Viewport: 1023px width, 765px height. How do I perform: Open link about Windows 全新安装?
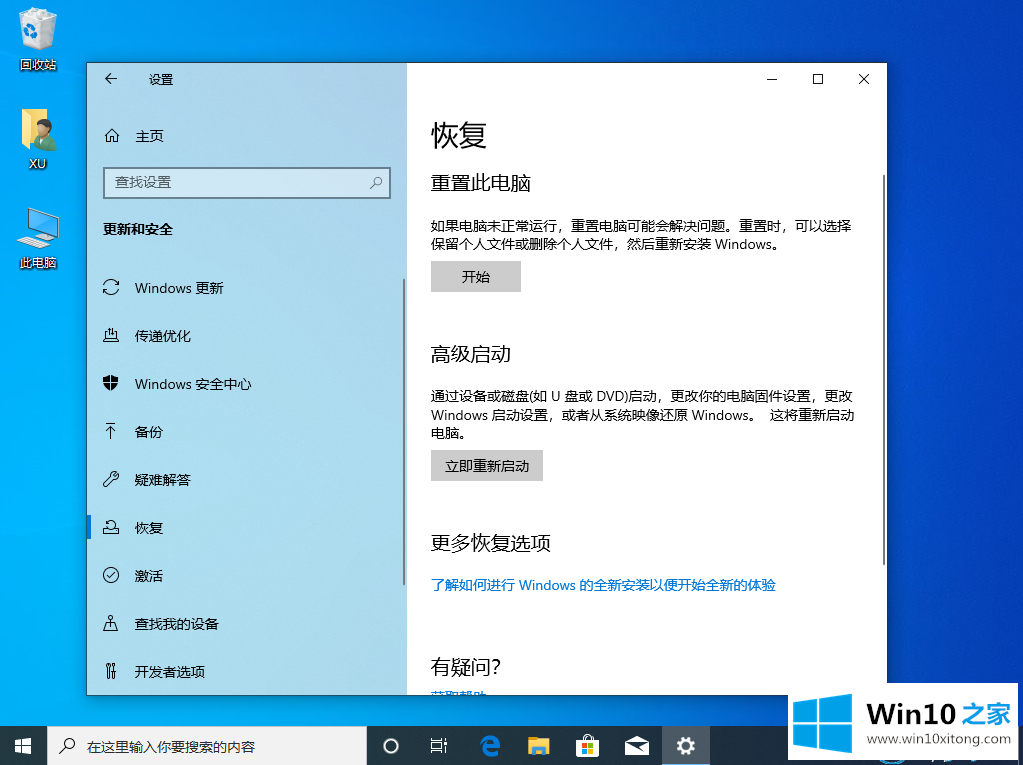click(603, 585)
